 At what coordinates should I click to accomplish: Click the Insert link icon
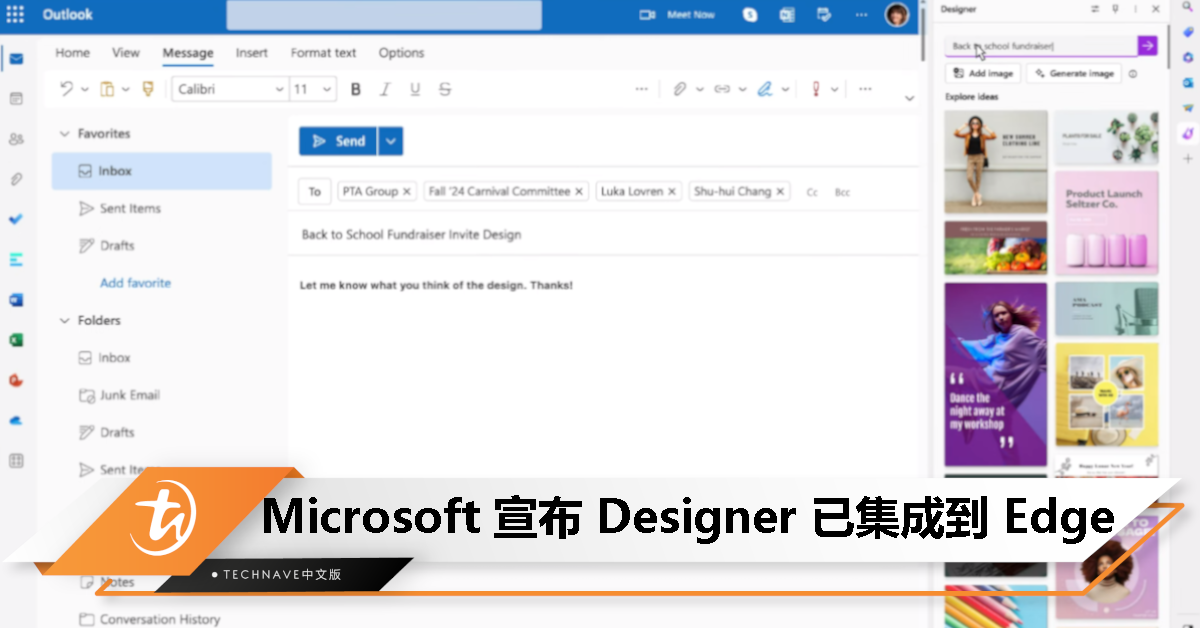click(721, 89)
